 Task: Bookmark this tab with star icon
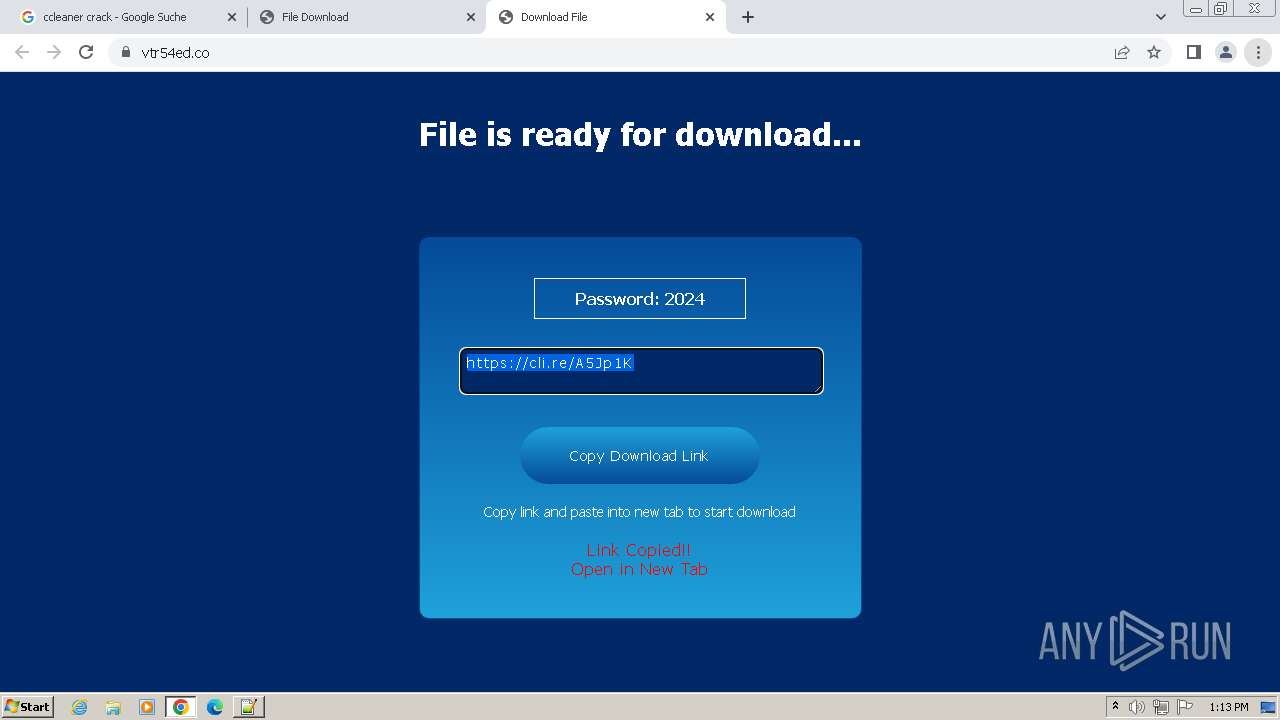click(1154, 52)
